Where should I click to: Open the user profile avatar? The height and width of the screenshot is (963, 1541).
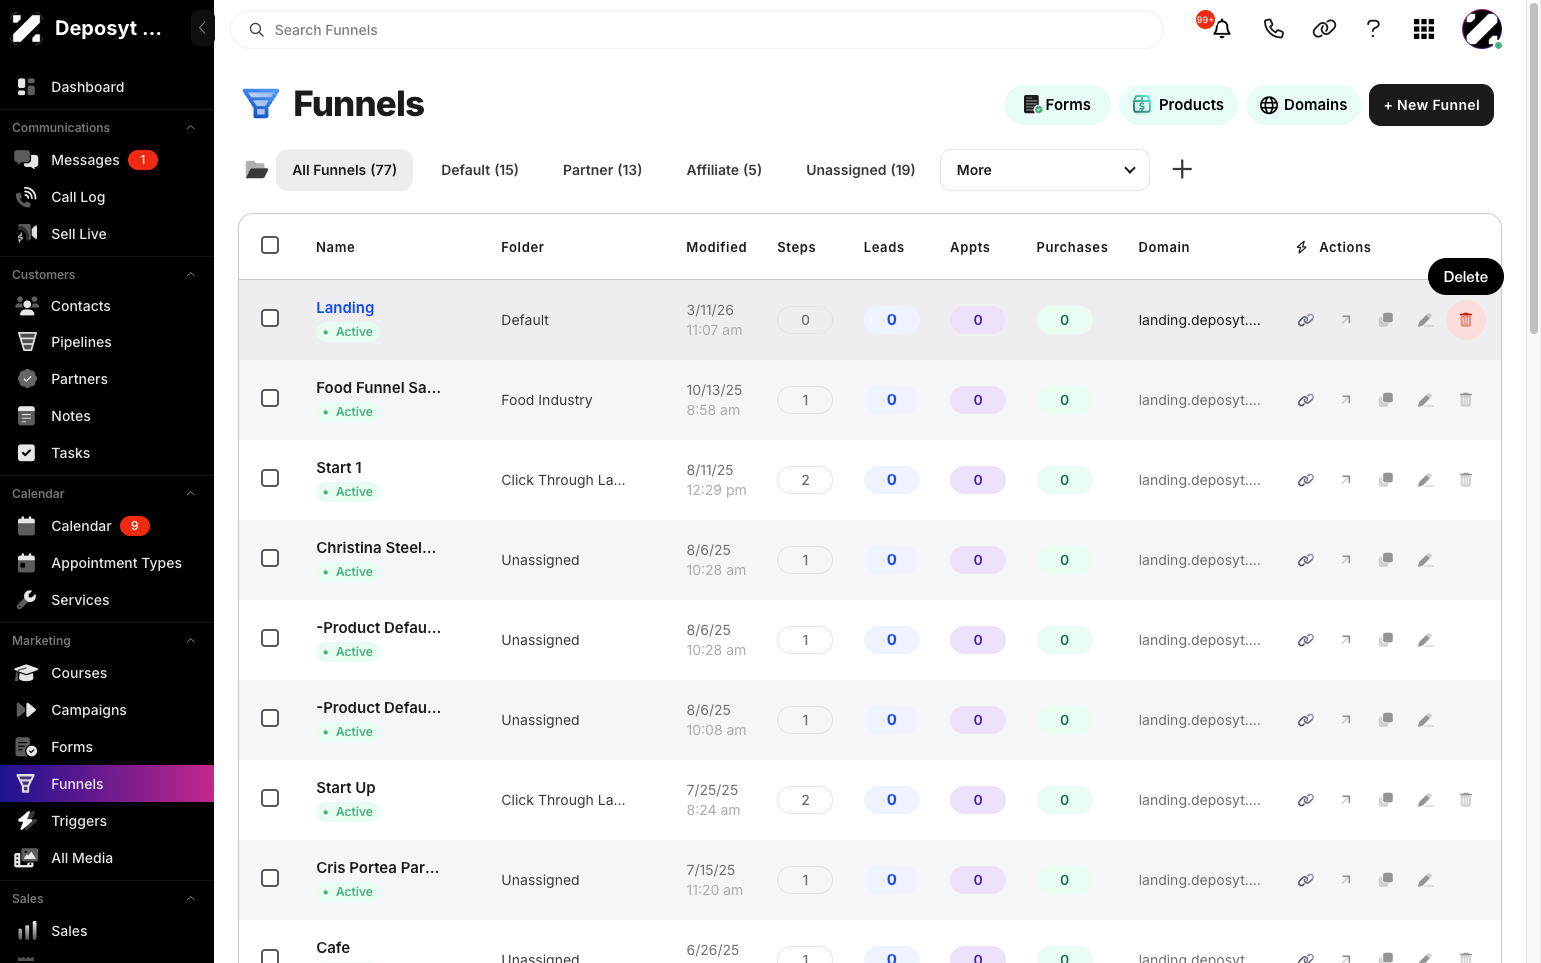(1481, 29)
